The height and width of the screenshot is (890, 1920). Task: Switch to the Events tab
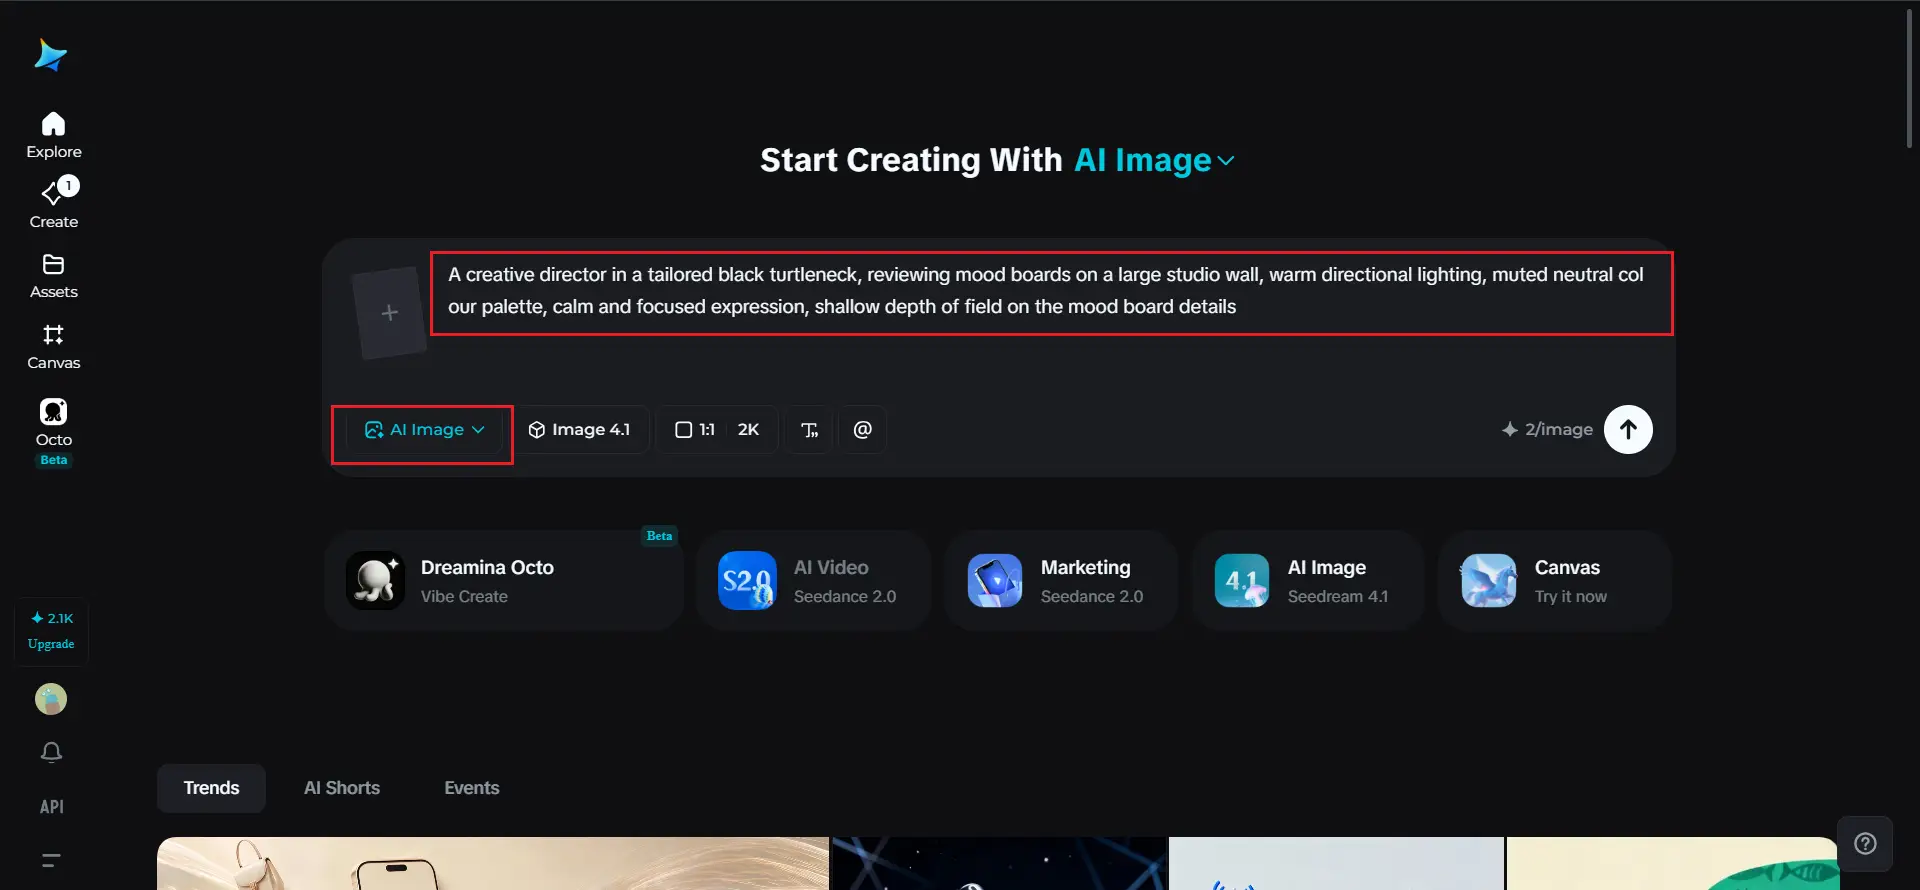pyautogui.click(x=472, y=788)
